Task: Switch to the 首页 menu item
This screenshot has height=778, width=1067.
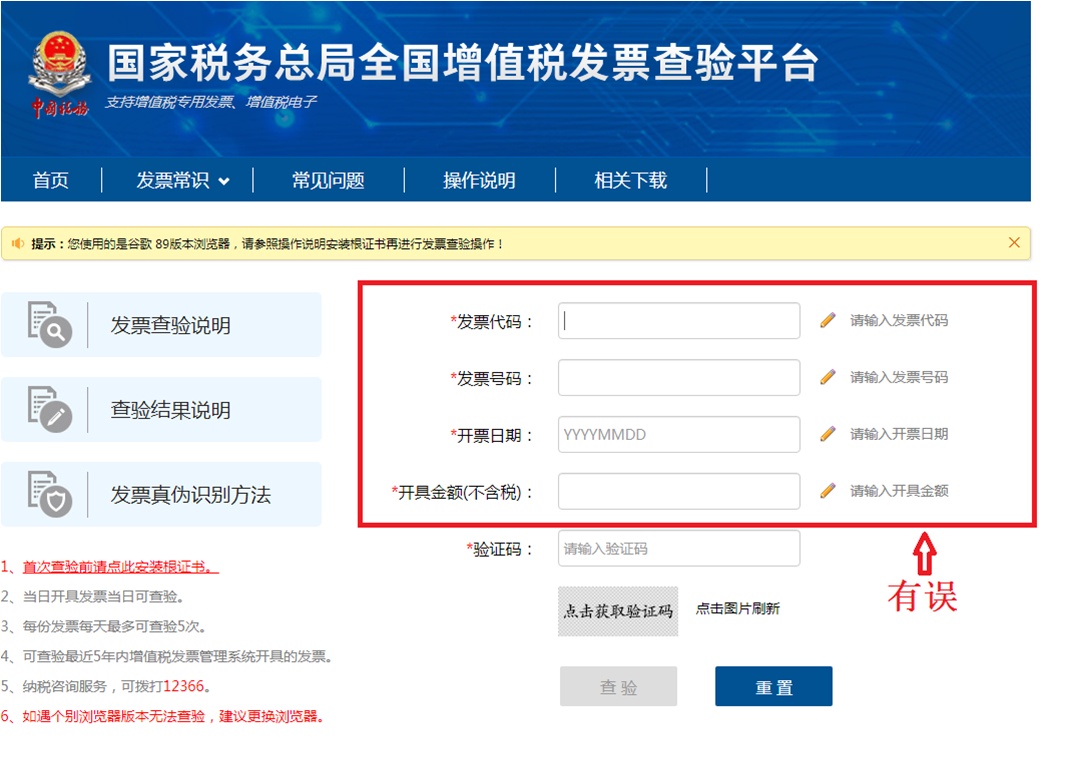Action: tap(51, 181)
